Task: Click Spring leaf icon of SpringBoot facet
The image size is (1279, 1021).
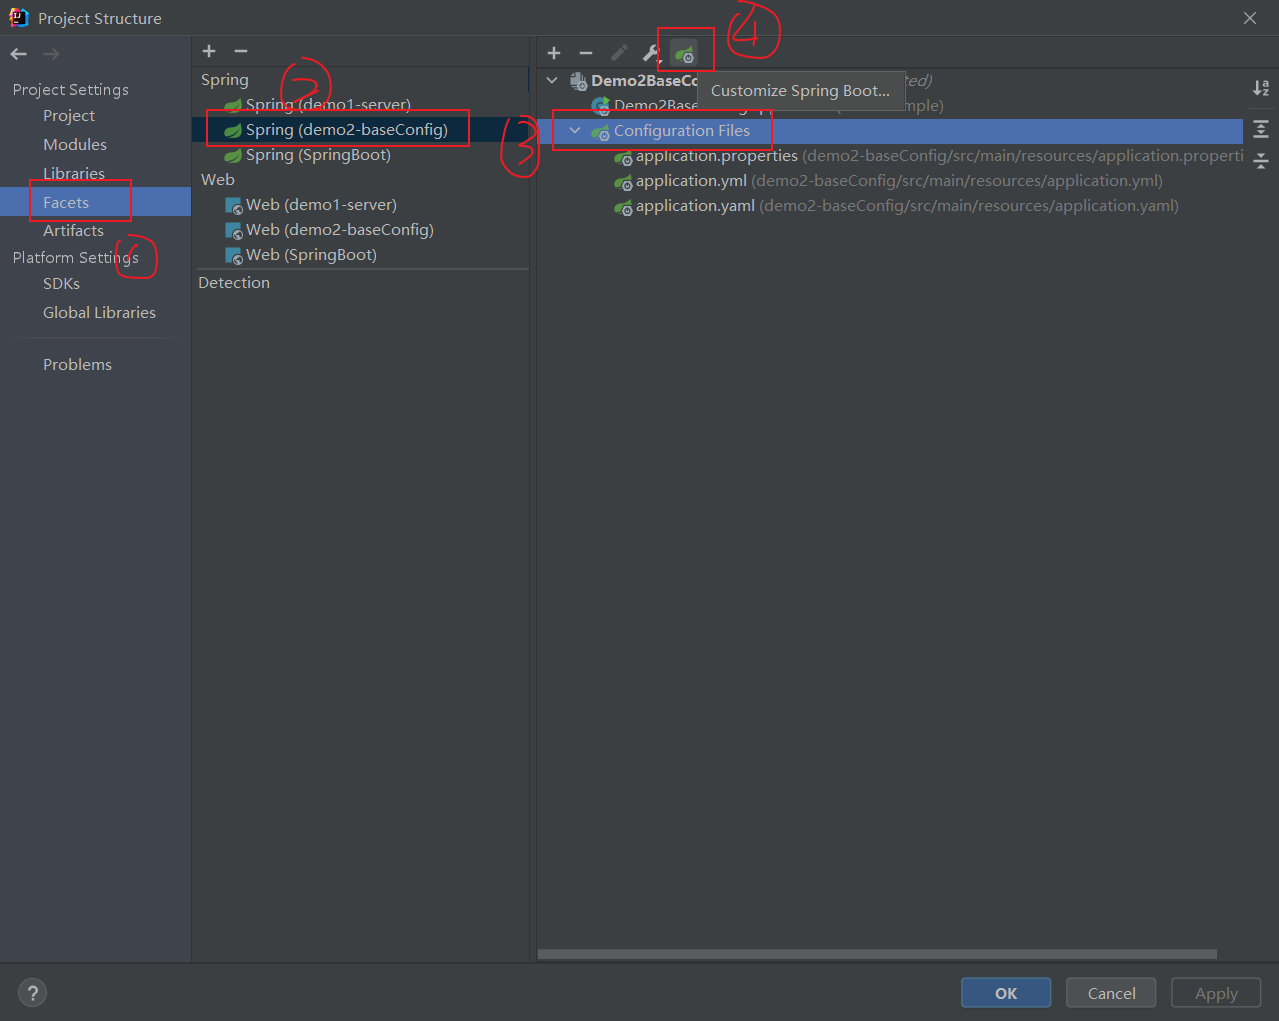Action: coord(233,155)
